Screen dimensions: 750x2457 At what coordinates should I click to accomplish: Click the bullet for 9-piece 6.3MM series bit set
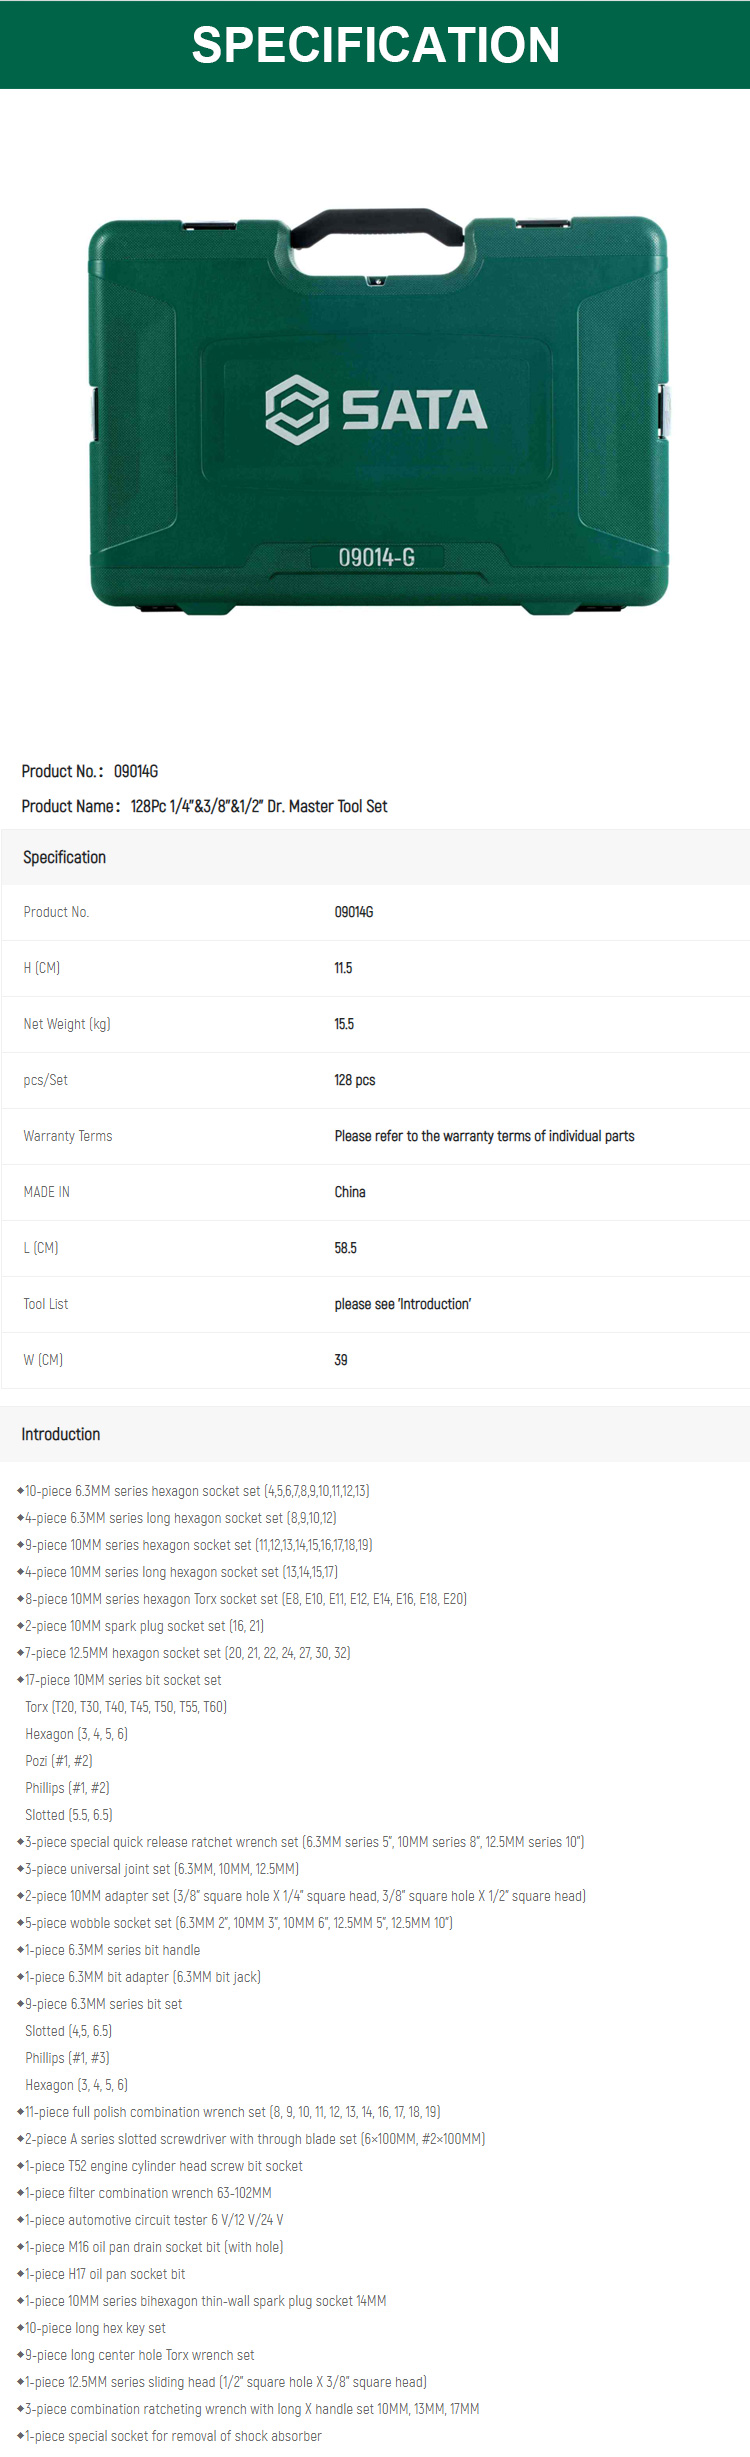point(20,2003)
